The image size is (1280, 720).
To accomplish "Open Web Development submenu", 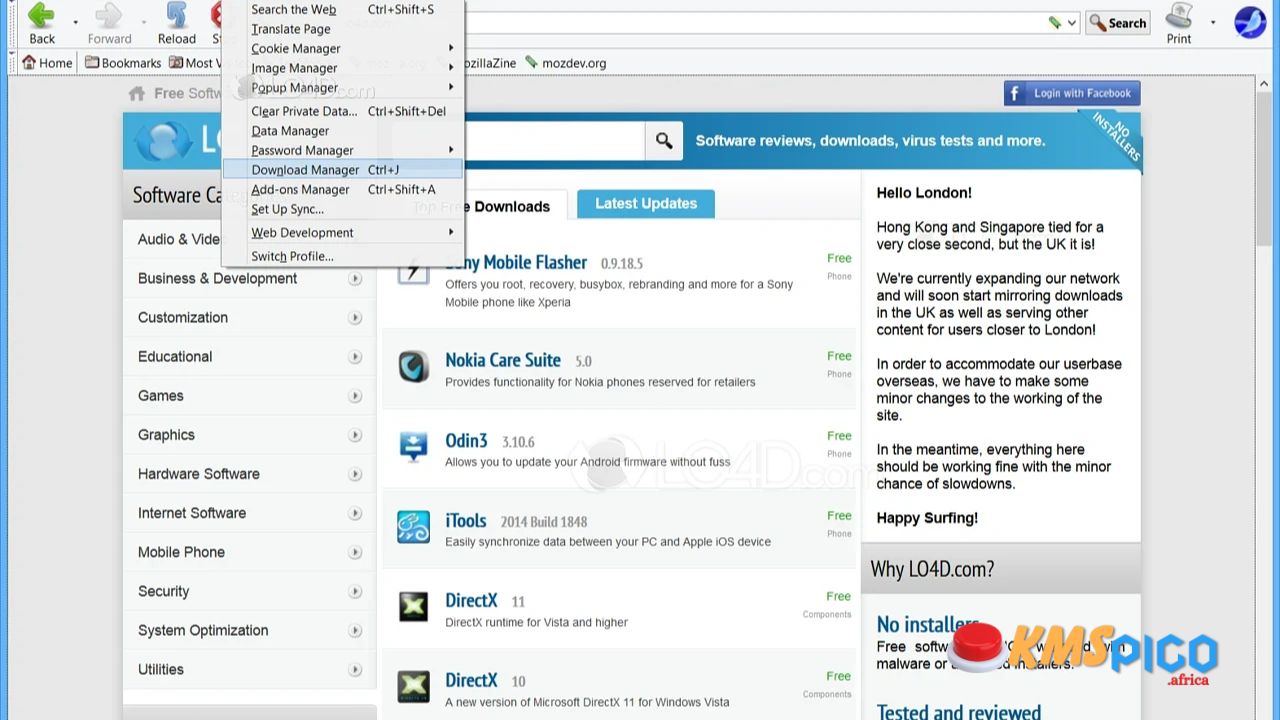I will (x=342, y=232).
